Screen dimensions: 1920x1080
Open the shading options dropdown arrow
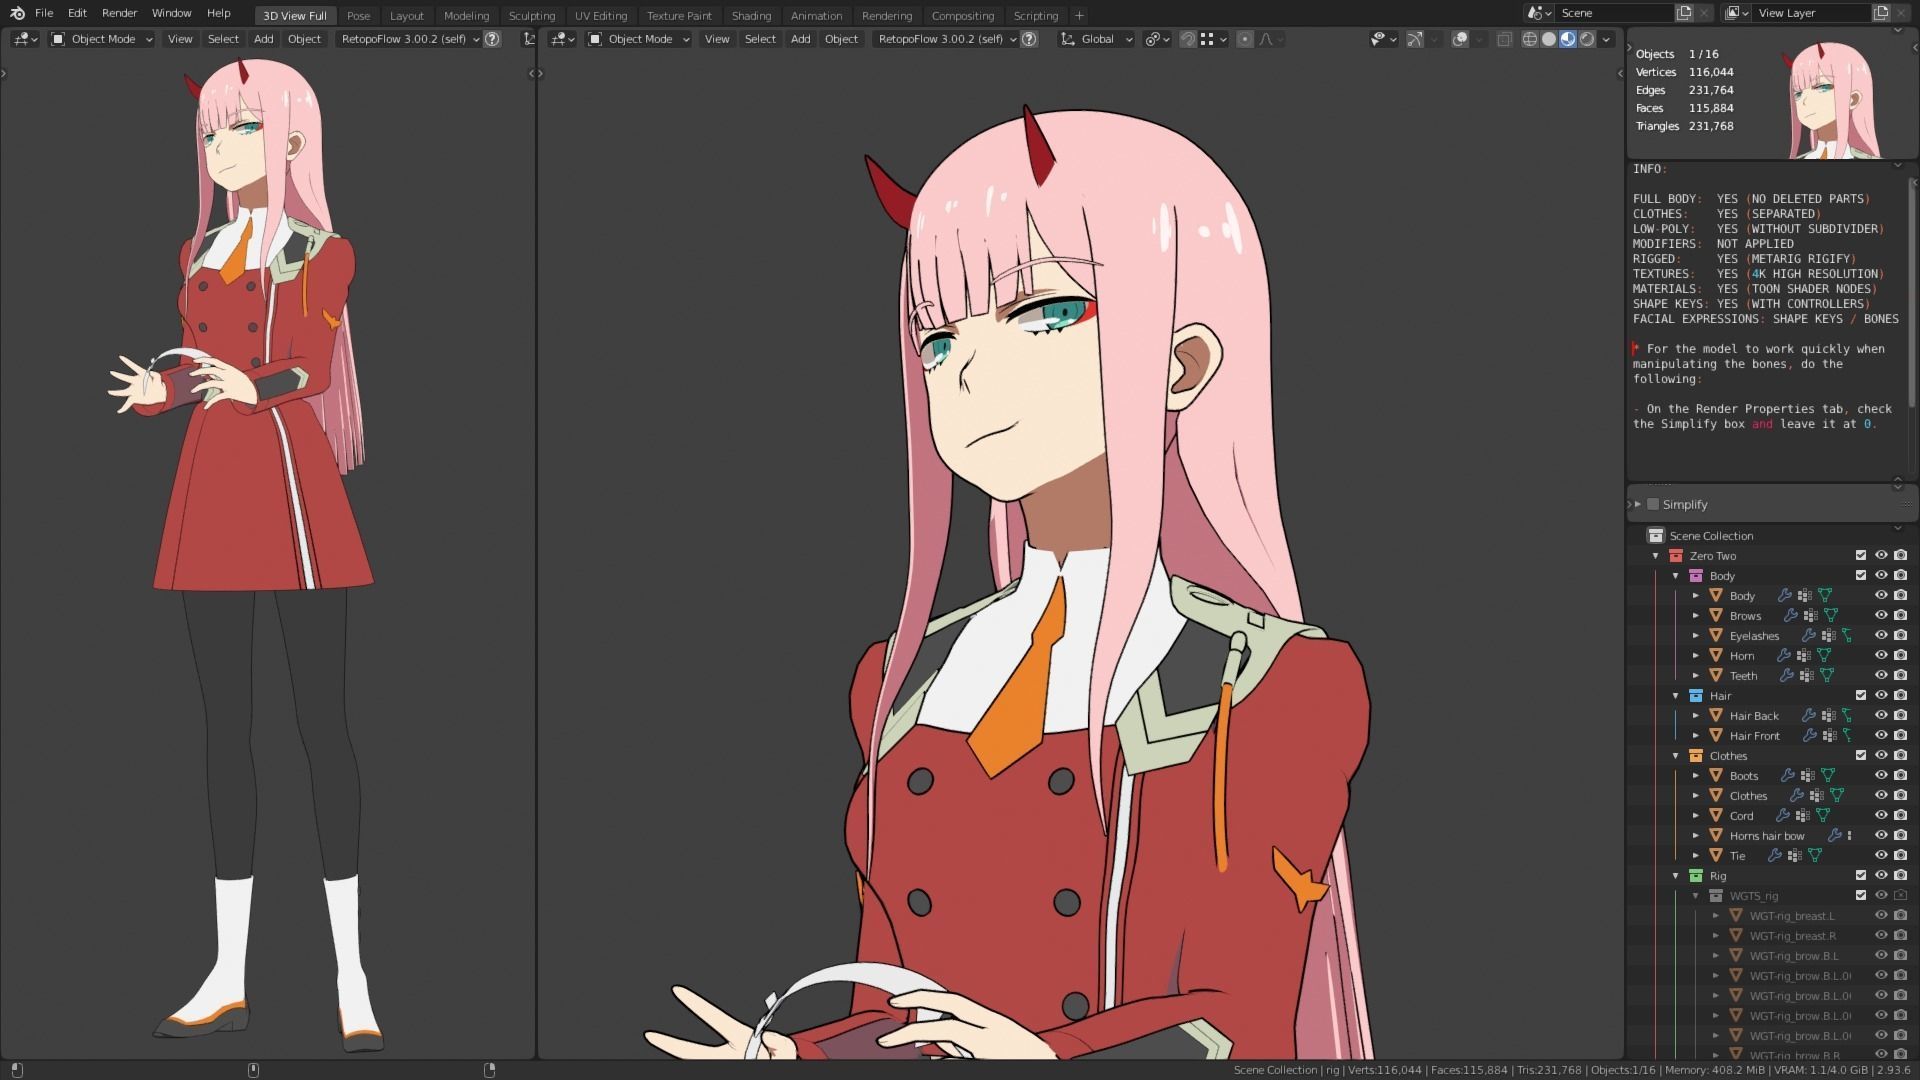1606,39
